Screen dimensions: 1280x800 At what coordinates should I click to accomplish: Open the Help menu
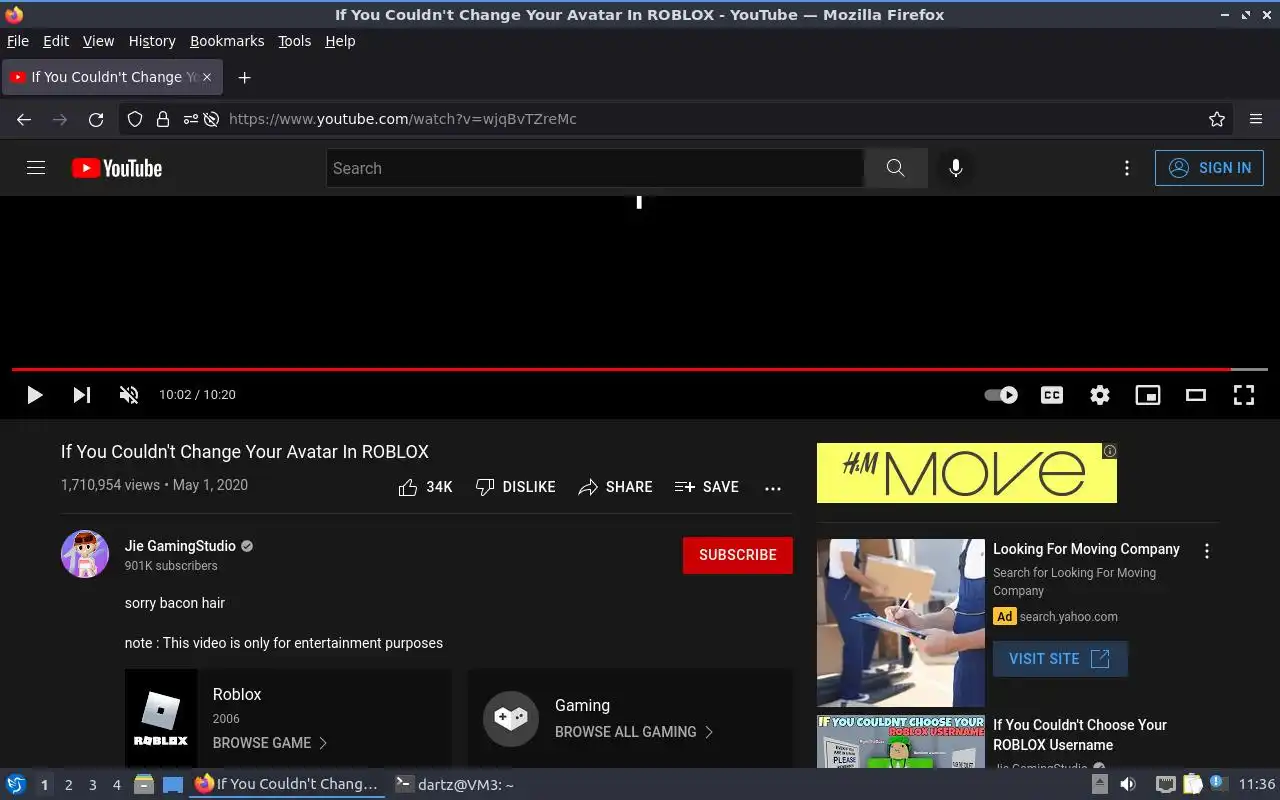coord(340,41)
